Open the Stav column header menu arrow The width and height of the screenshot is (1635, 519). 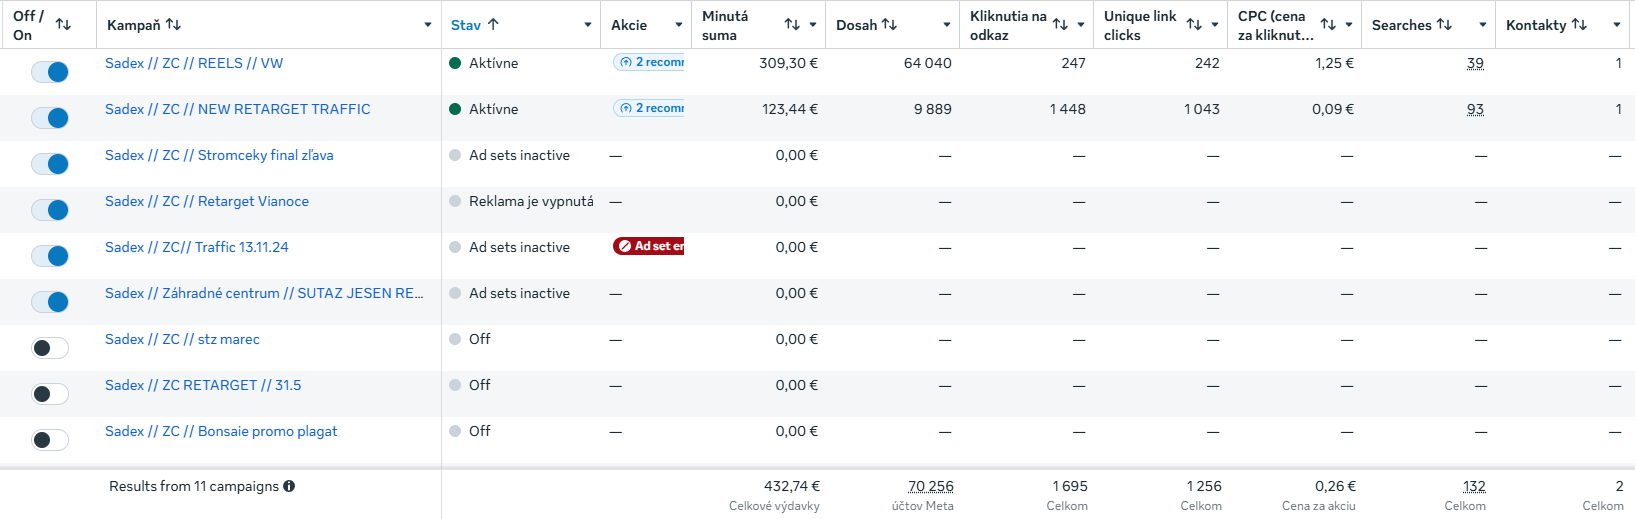(588, 25)
